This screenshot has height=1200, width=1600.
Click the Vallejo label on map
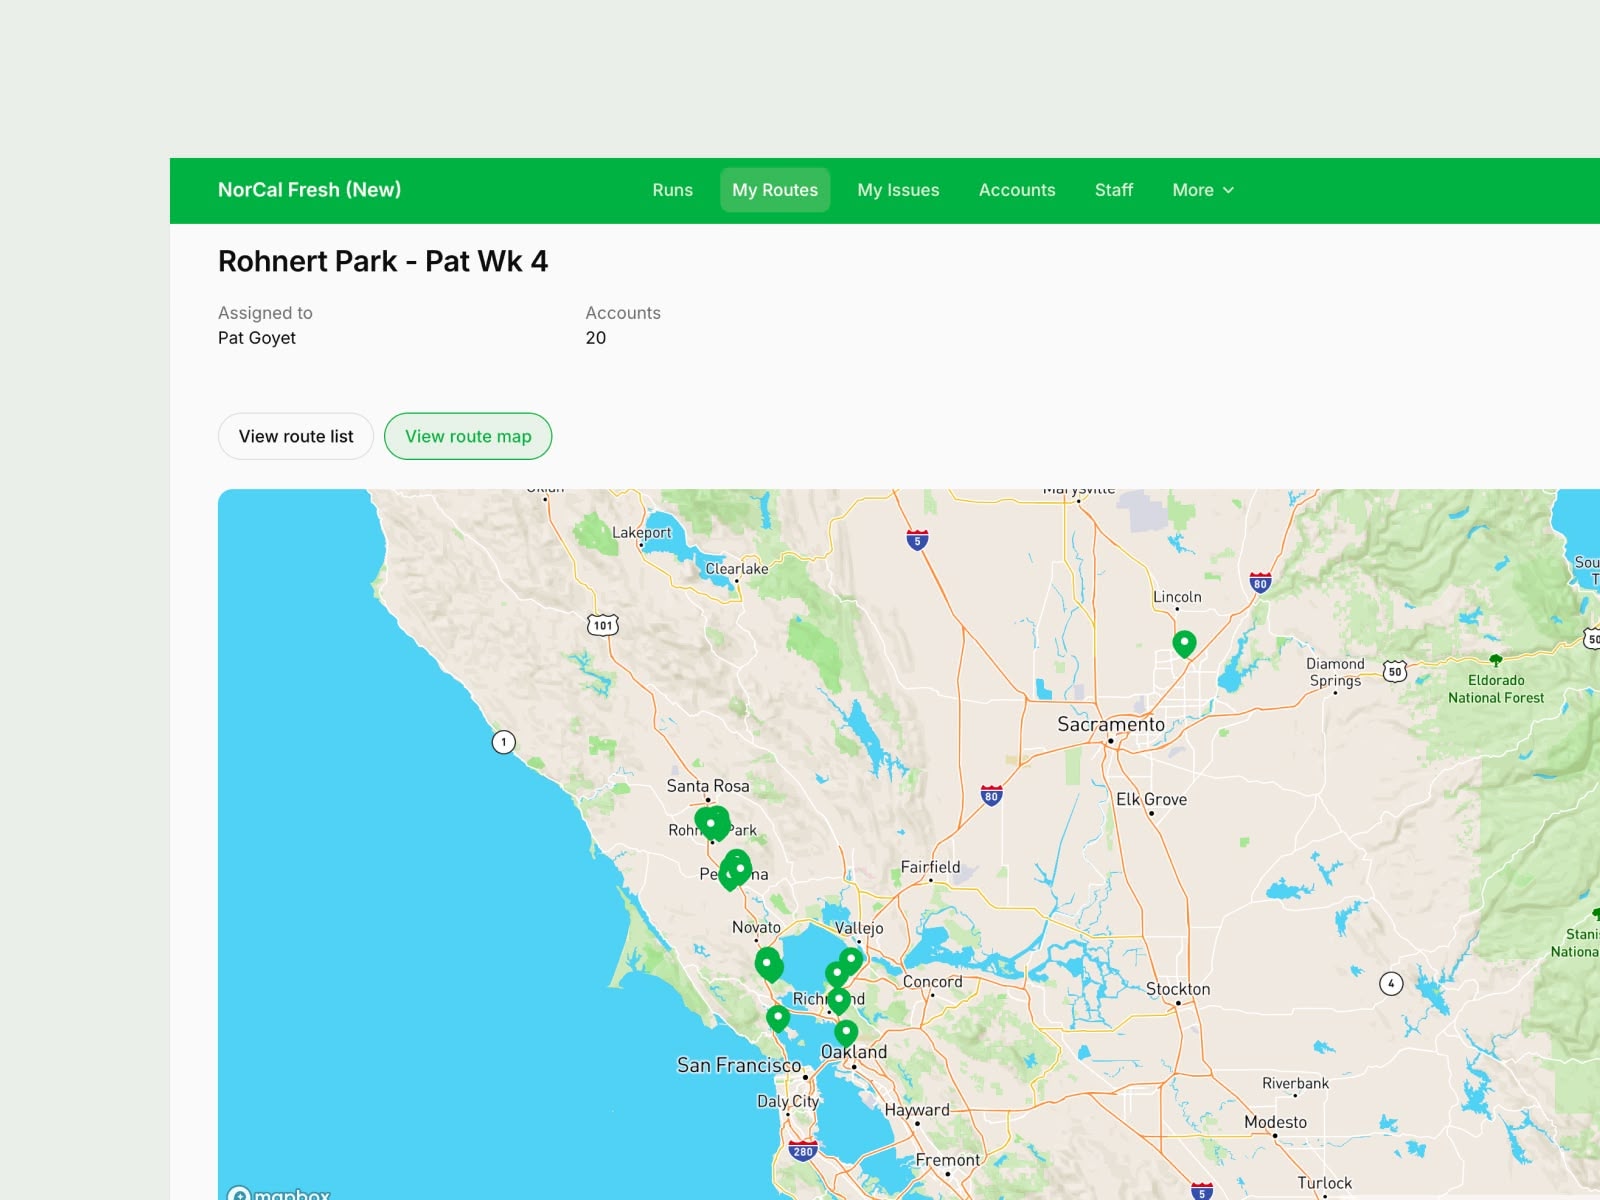click(x=859, y=928)
